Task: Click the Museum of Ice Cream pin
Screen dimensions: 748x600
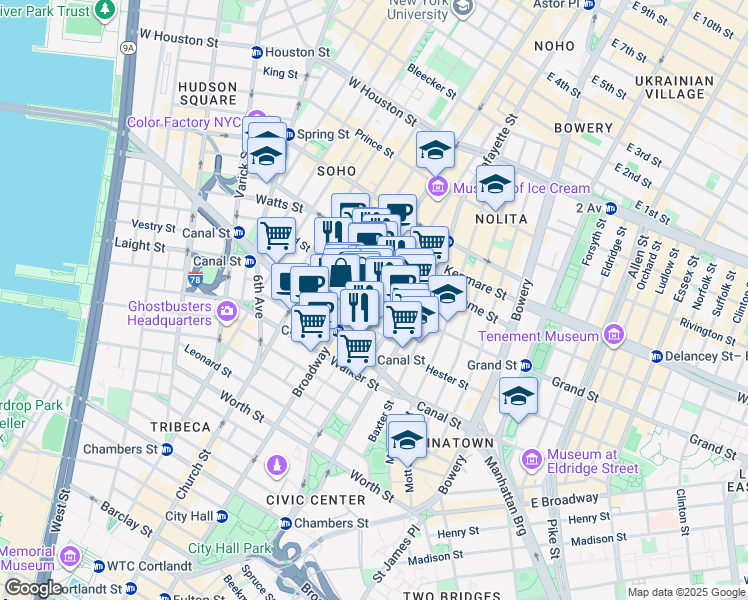Action: pos(437,189)
